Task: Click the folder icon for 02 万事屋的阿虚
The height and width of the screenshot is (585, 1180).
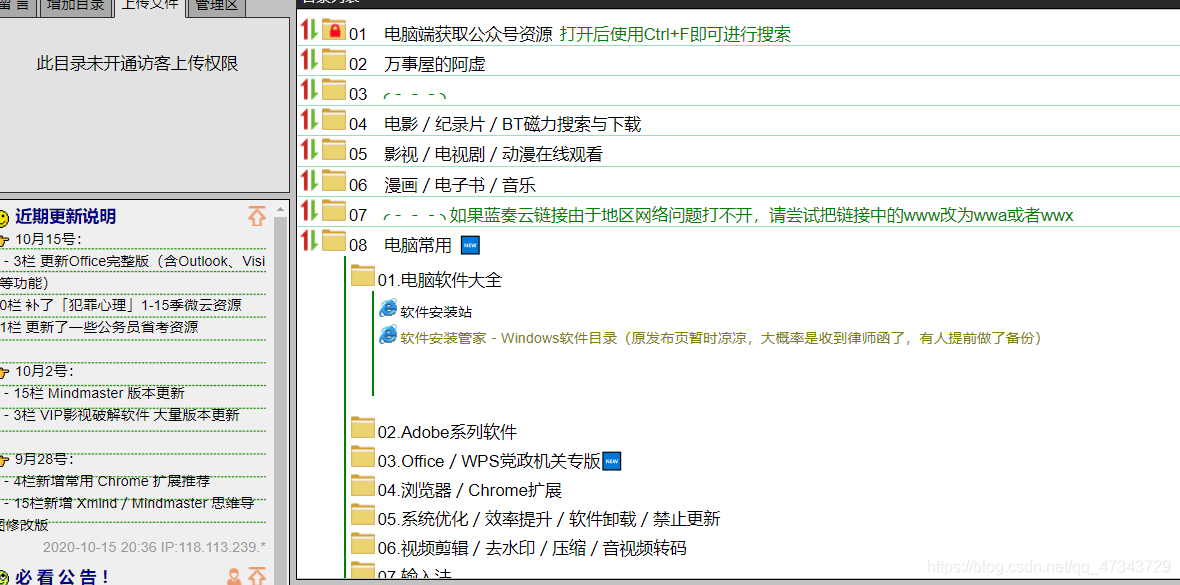Action: [333, 60]
